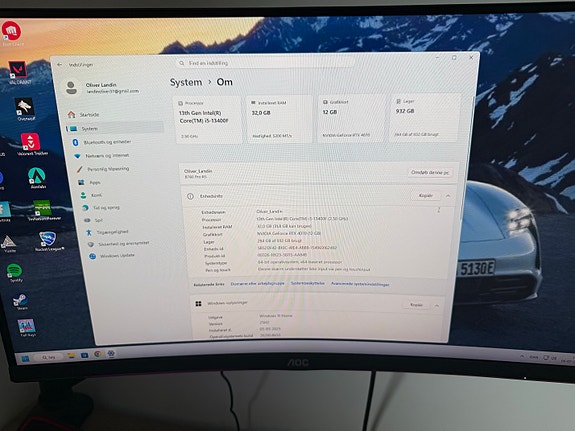575x431 pixels.
Task: Copy device info with the Kopiér button
Action: [425, 196]
